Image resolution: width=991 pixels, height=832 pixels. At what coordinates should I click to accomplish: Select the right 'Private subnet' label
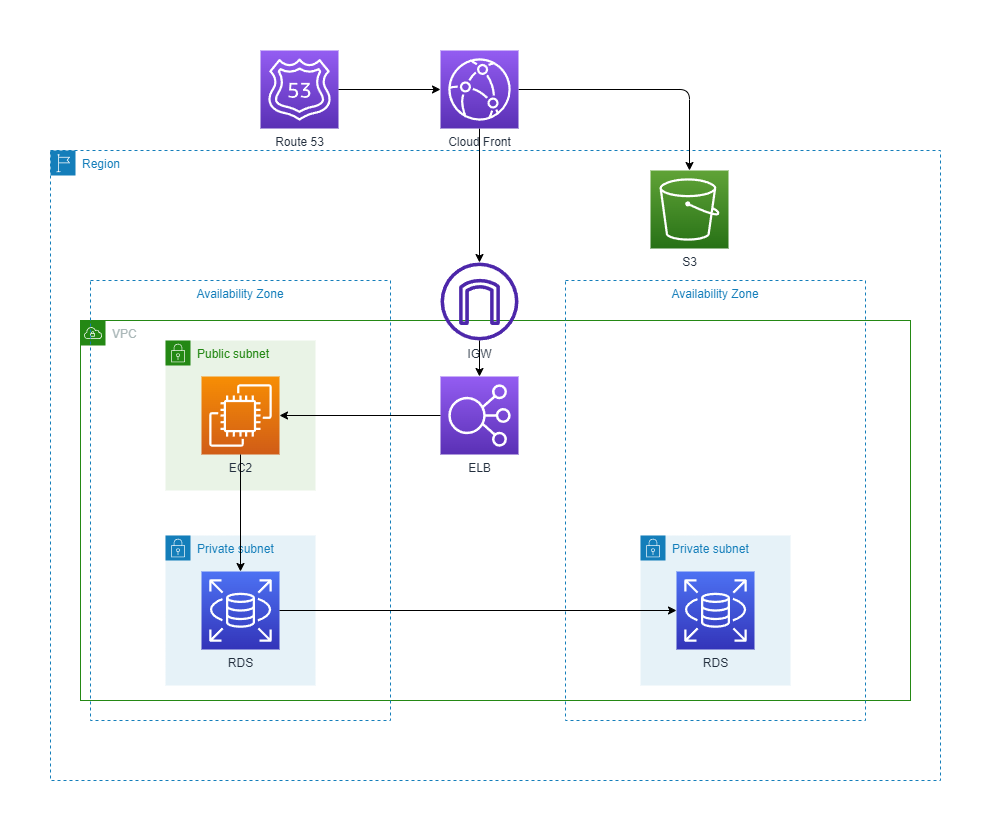pyautogui.click(x=710, y=549)
